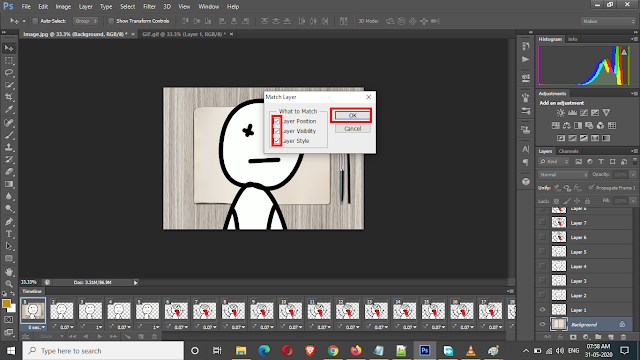This screenshot has width=640, height=360.
Task: Click the Vibrance adjustment icon
Action: (606, 113)
